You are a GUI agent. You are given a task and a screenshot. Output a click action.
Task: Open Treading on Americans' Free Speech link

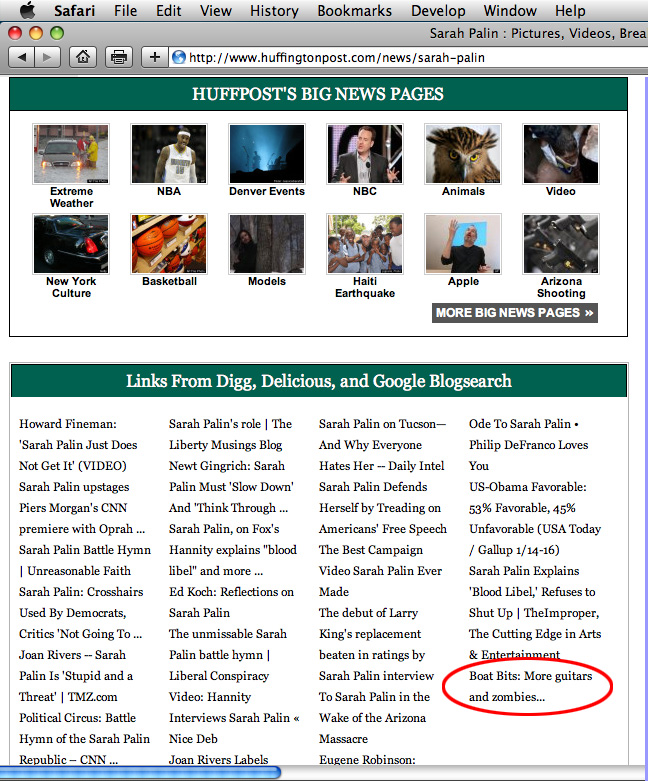click(383, 508)
